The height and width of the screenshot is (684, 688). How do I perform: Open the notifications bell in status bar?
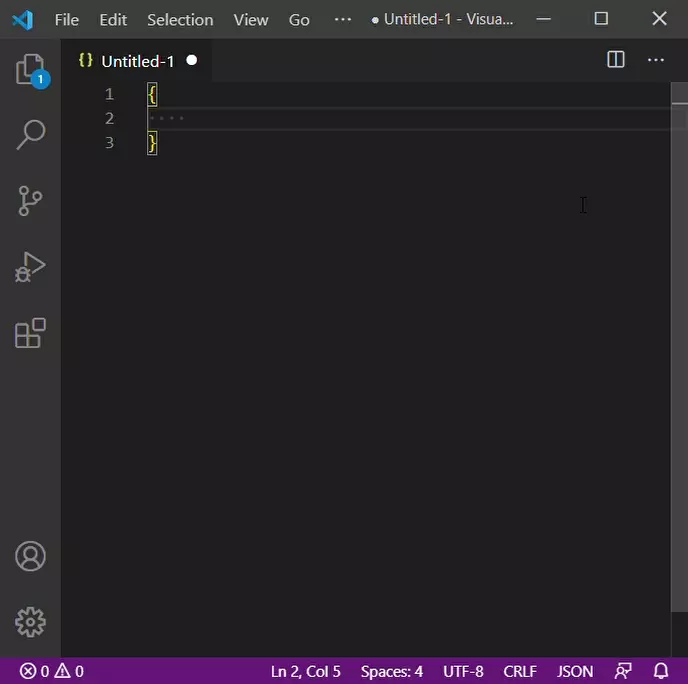[x=661, y=671]
